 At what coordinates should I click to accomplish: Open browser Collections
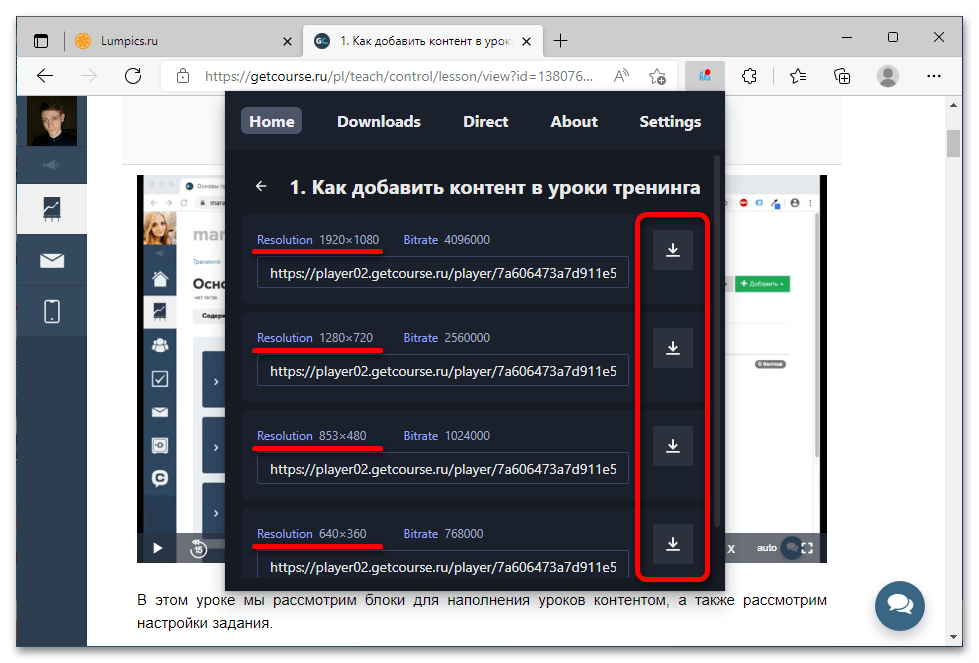point(842,76)
